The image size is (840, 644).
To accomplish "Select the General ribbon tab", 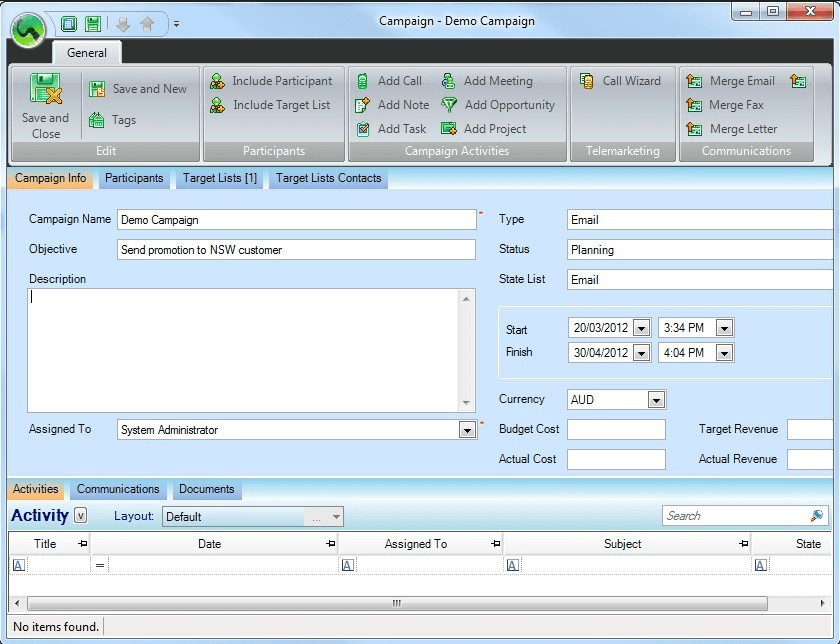I will tap(87, 53).
